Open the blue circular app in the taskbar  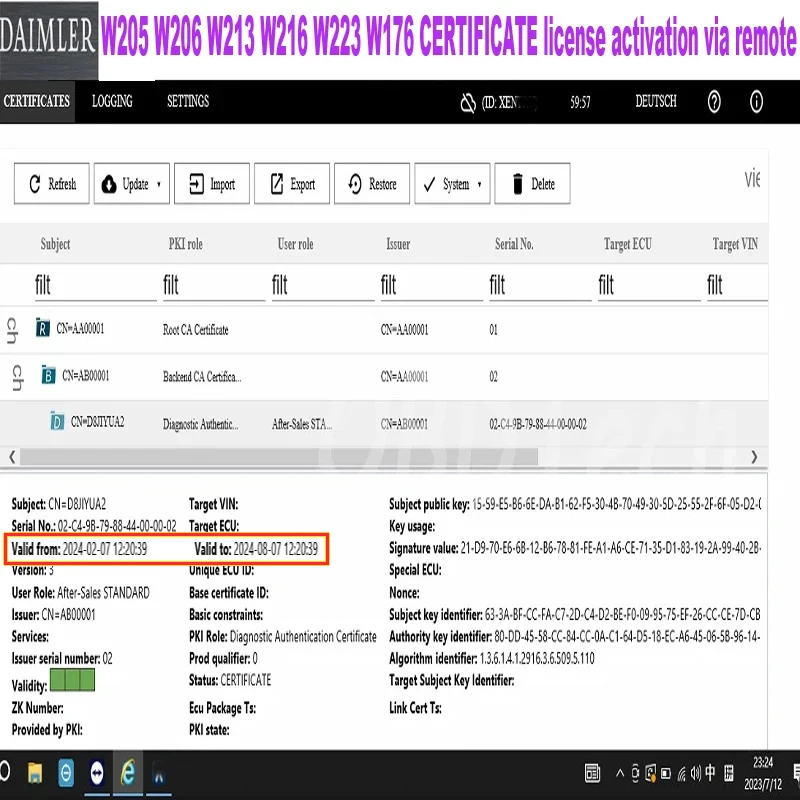tap(65, 773)
